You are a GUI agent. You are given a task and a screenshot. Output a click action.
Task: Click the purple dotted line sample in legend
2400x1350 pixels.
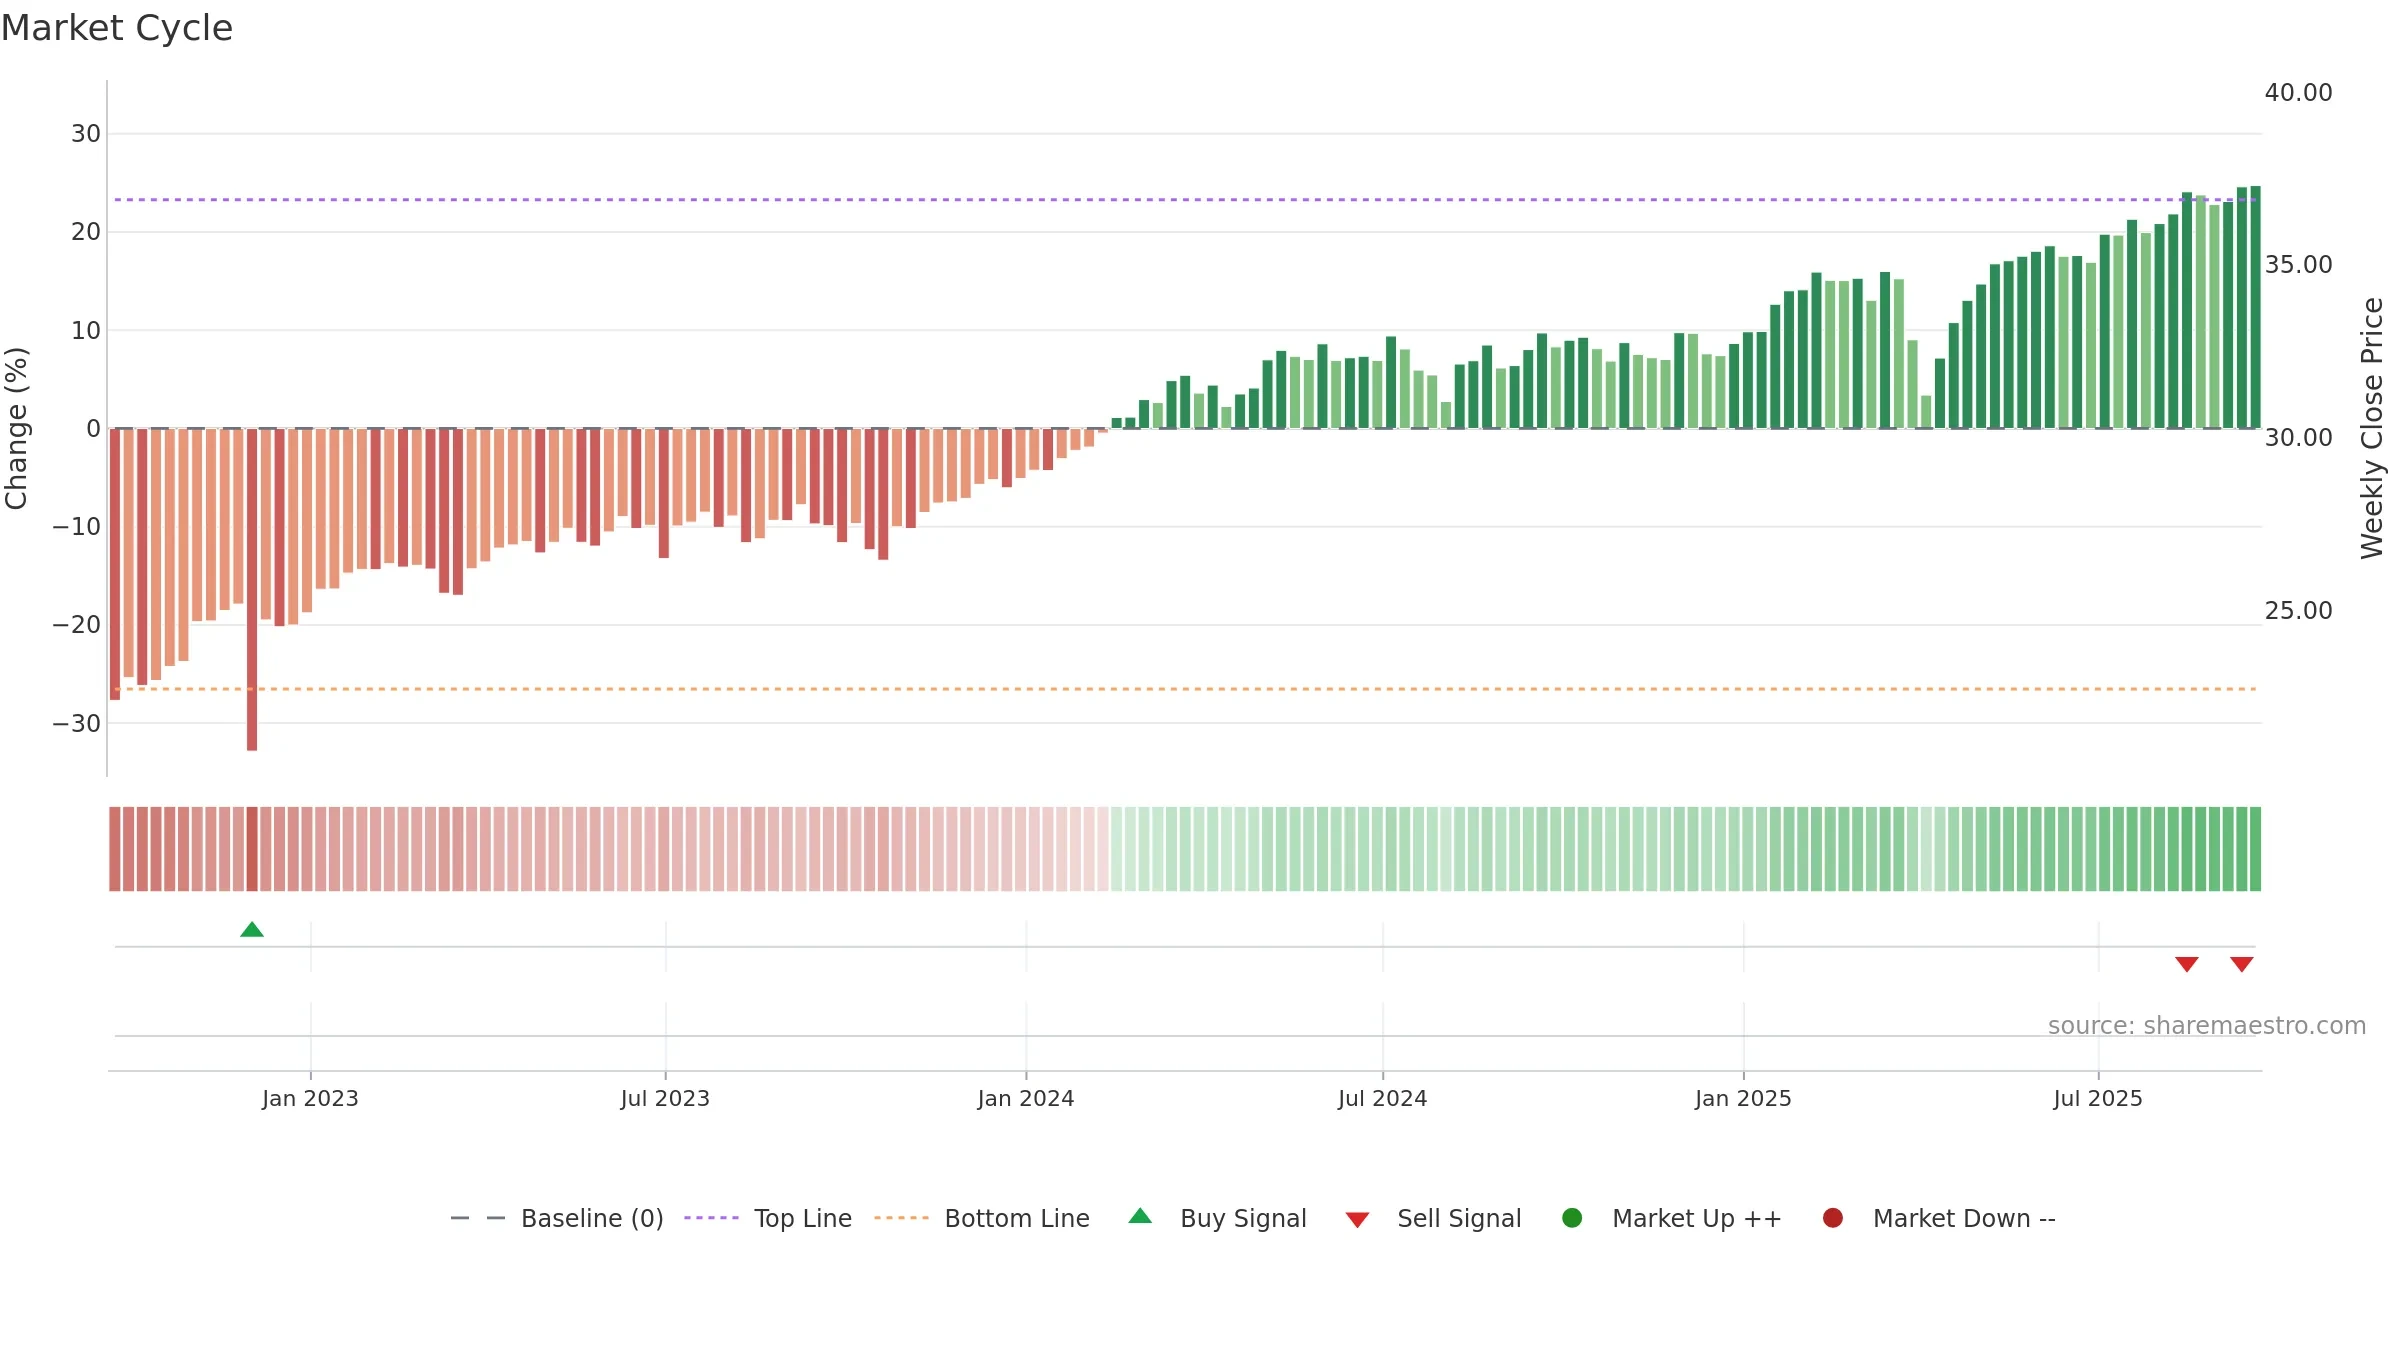[711, 1218]
